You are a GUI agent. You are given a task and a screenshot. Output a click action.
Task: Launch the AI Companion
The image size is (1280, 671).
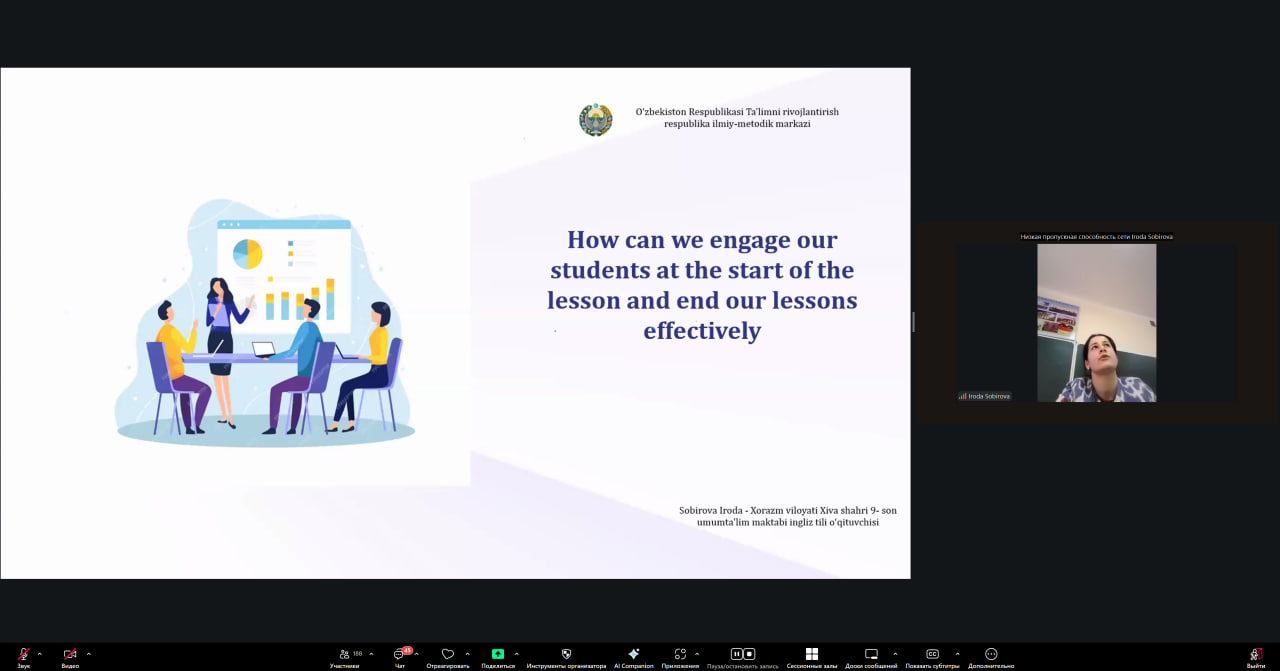pos(633,654)
